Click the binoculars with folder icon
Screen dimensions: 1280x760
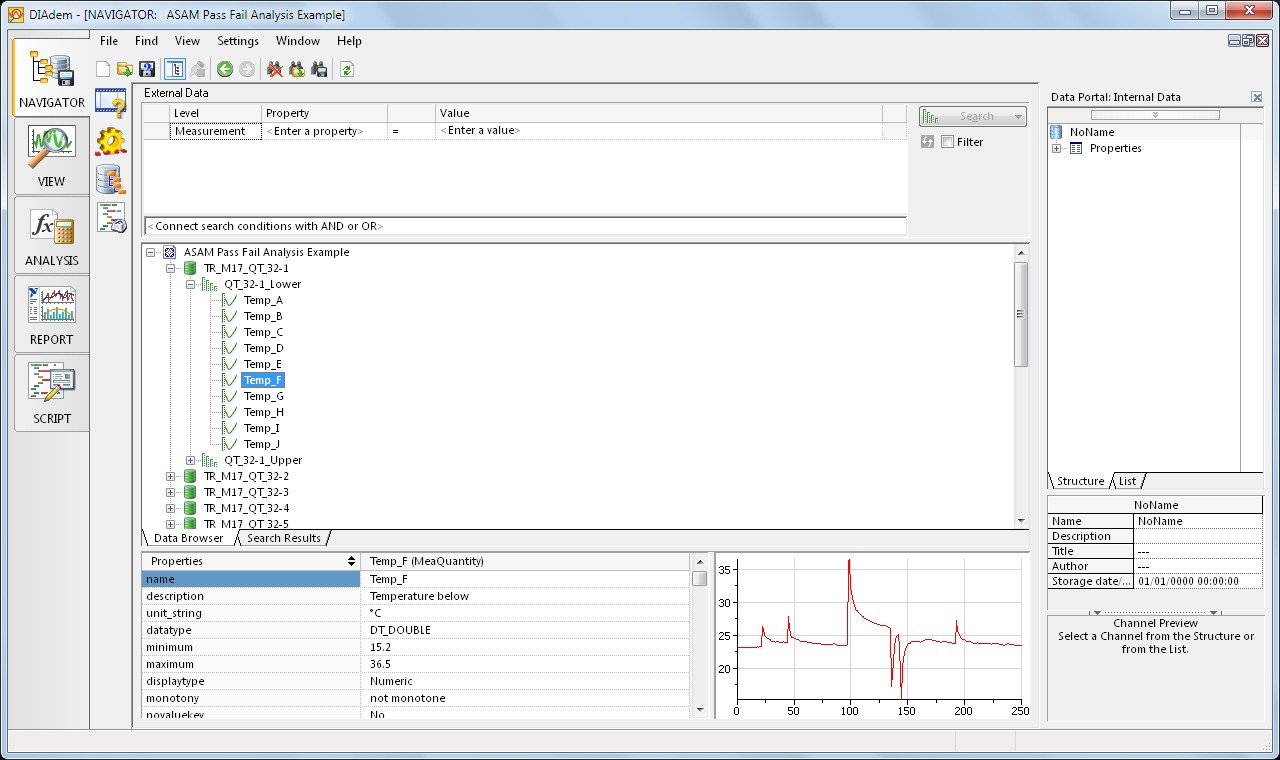pos(297,69)
